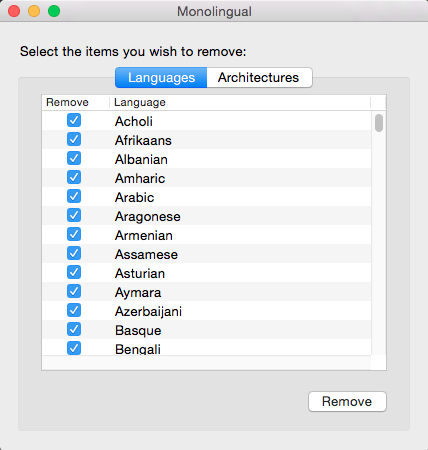Toggle the Albanian checkbox
The height and width of the screenshot is (450, 428).
(x=74, y=158)
